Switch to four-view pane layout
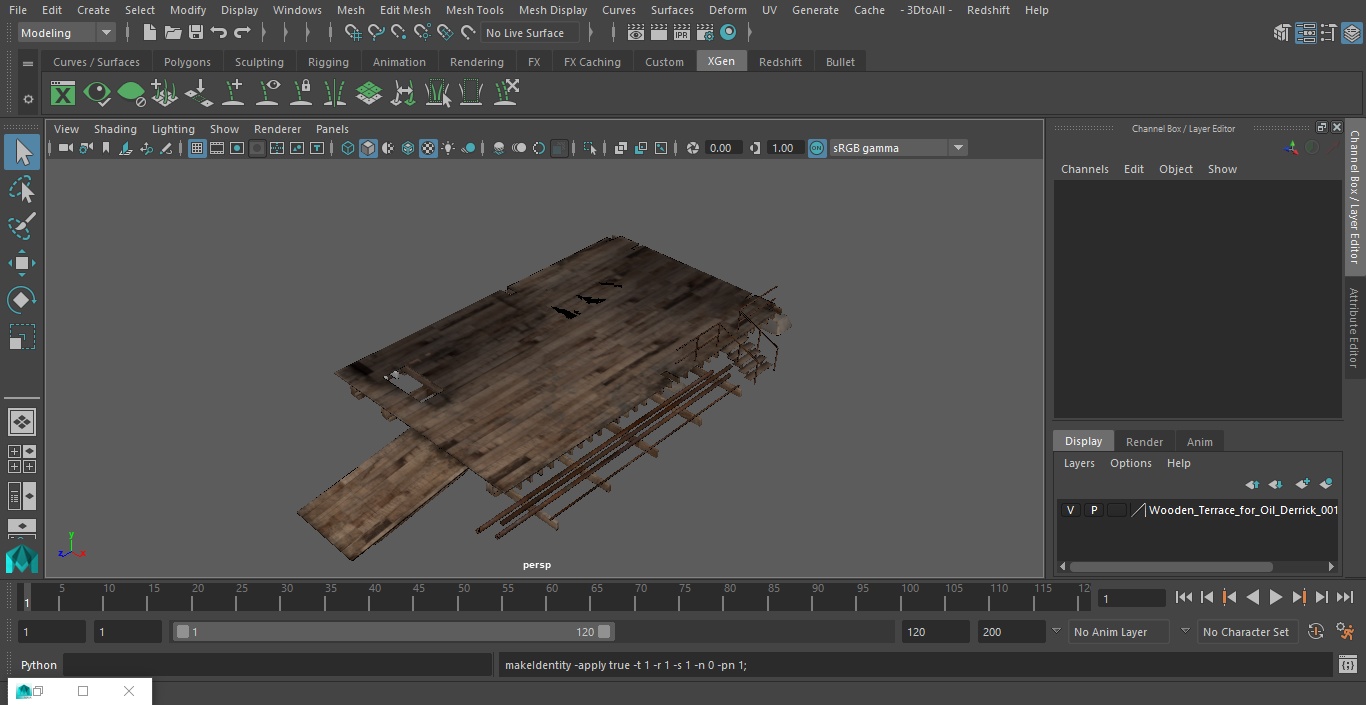This screenshot has width=1366, height=705. click(22, 459)
